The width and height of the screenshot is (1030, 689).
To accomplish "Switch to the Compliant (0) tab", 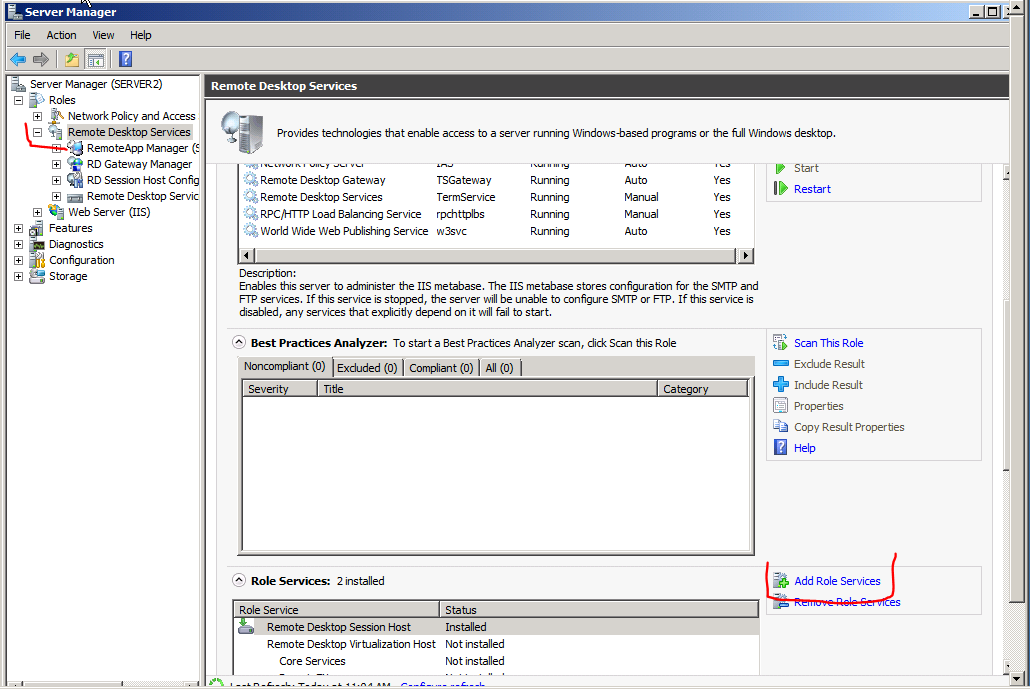I will 441,368.
